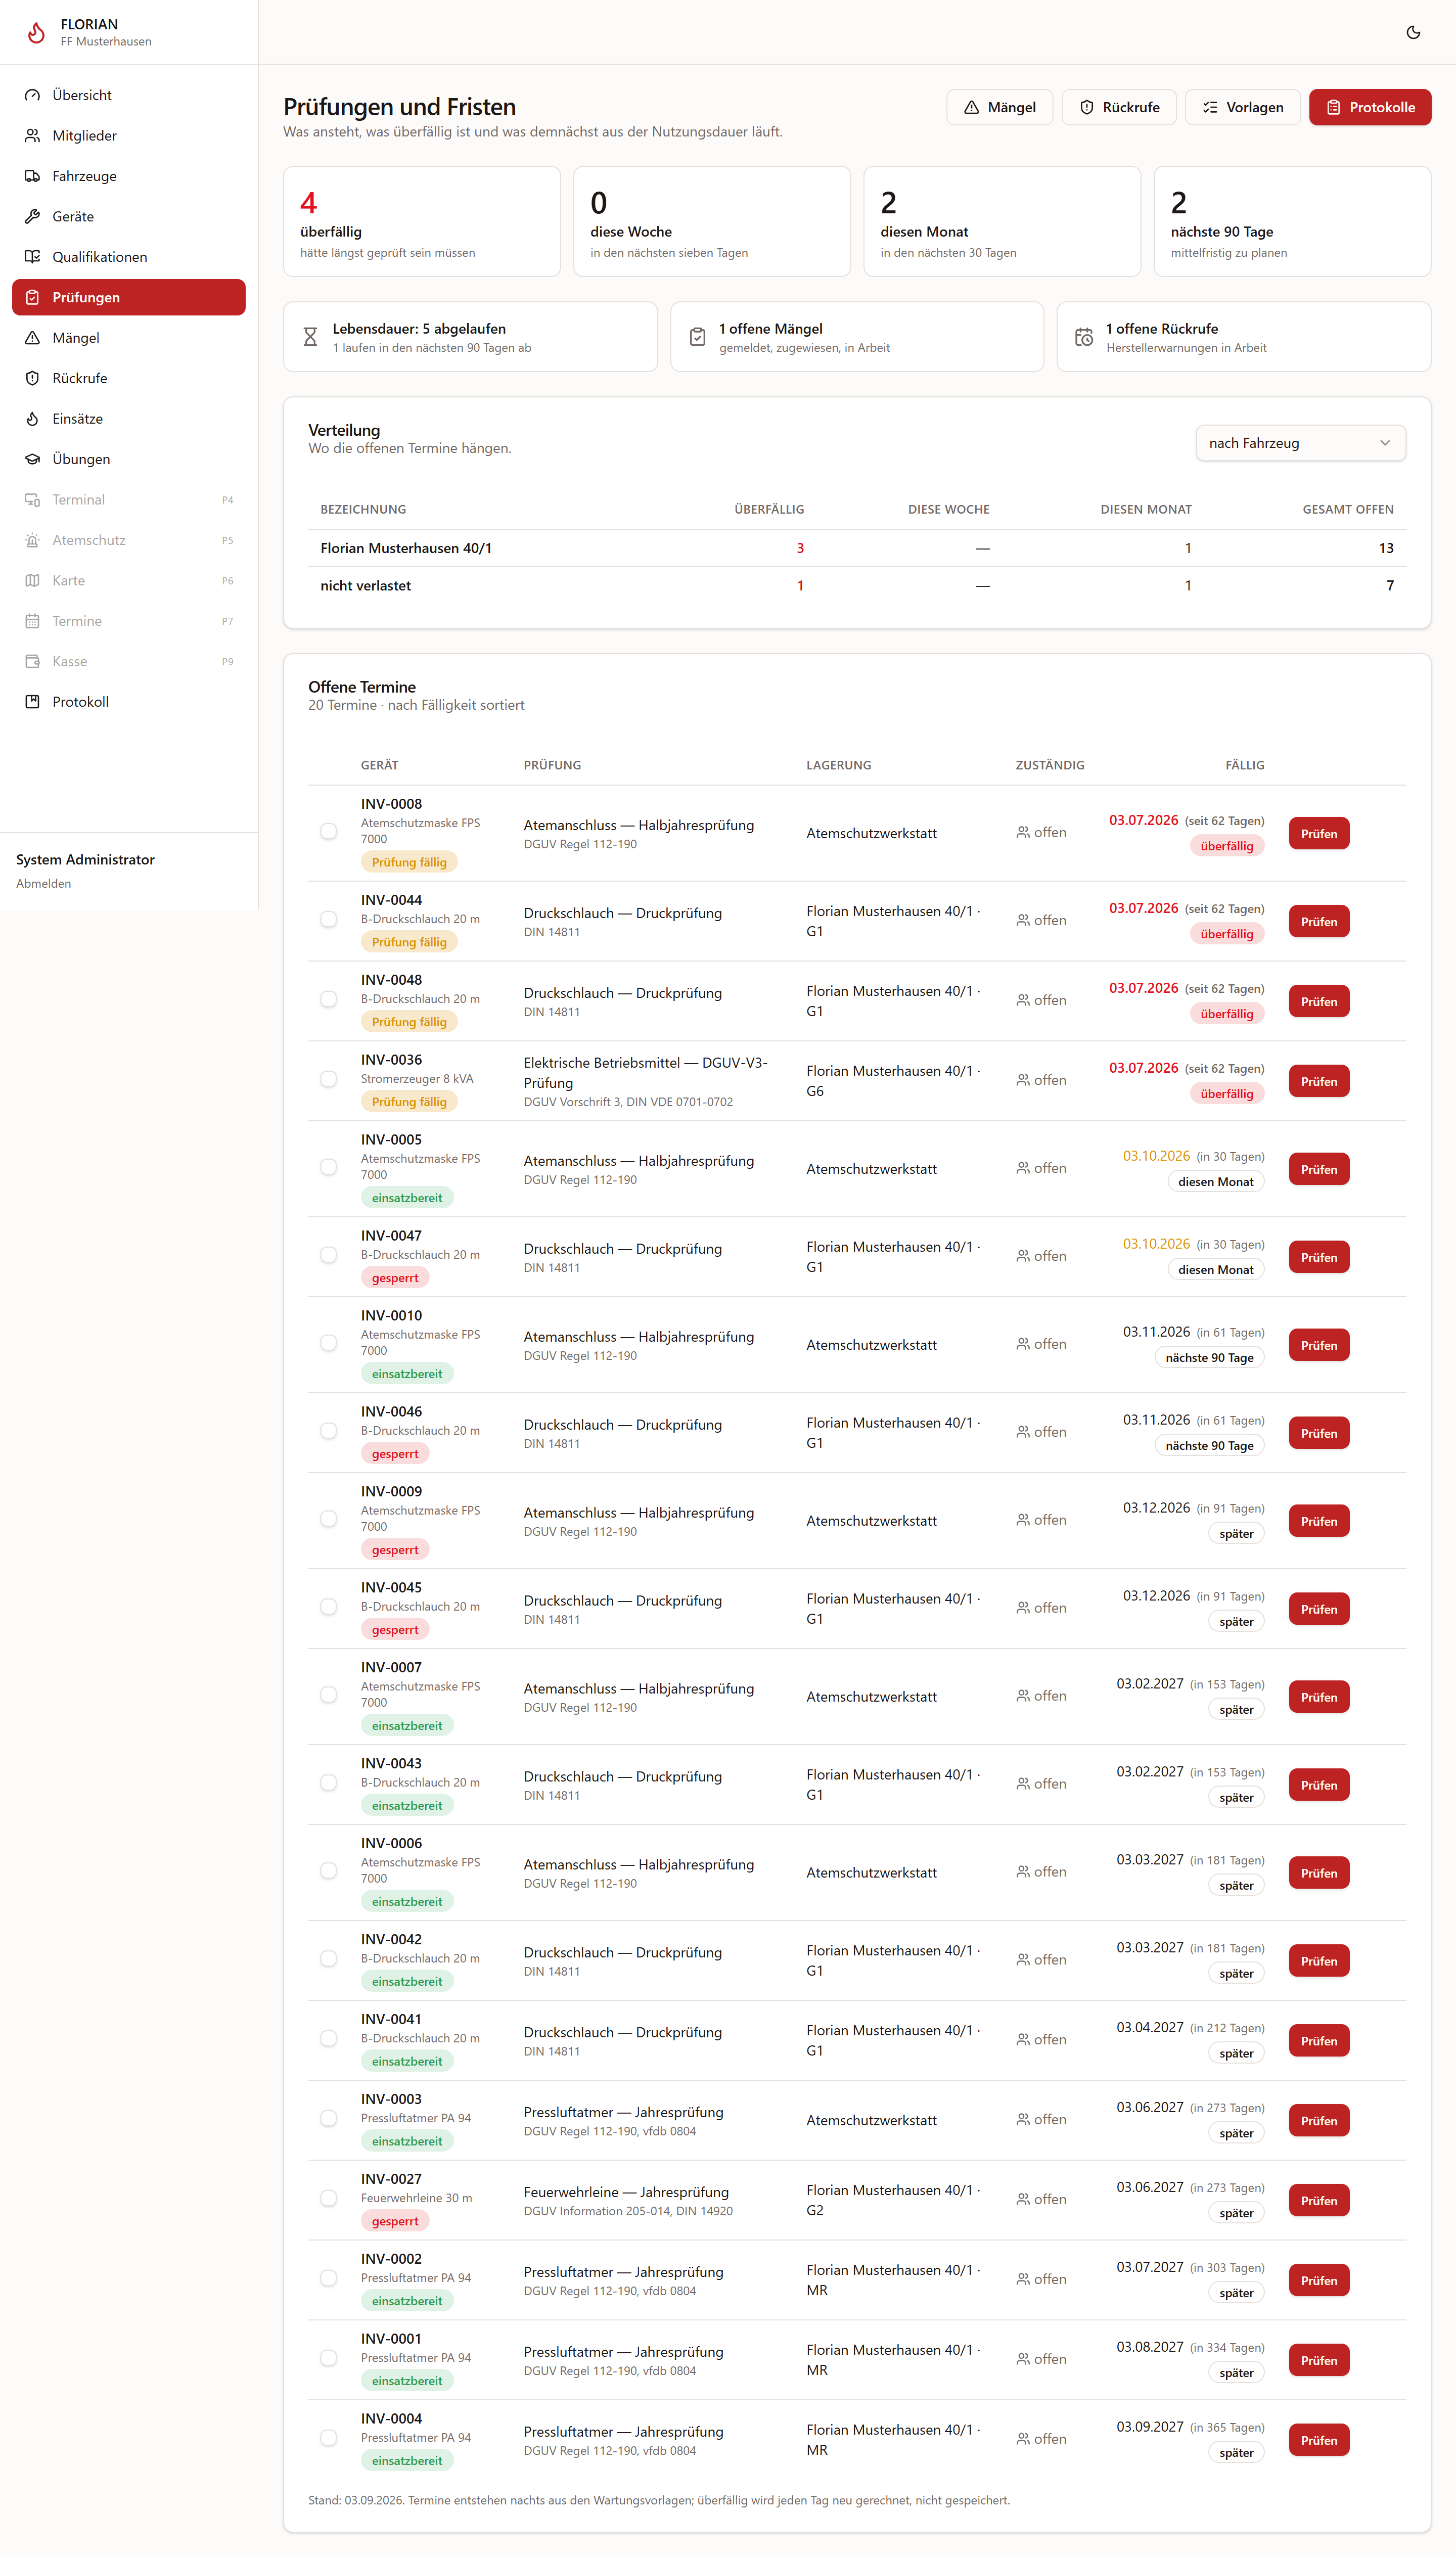1456x2557 pixels.
Task: Click Prüfen for INV-0004
Action: pyautogui.click(x=1318, y=2441)
